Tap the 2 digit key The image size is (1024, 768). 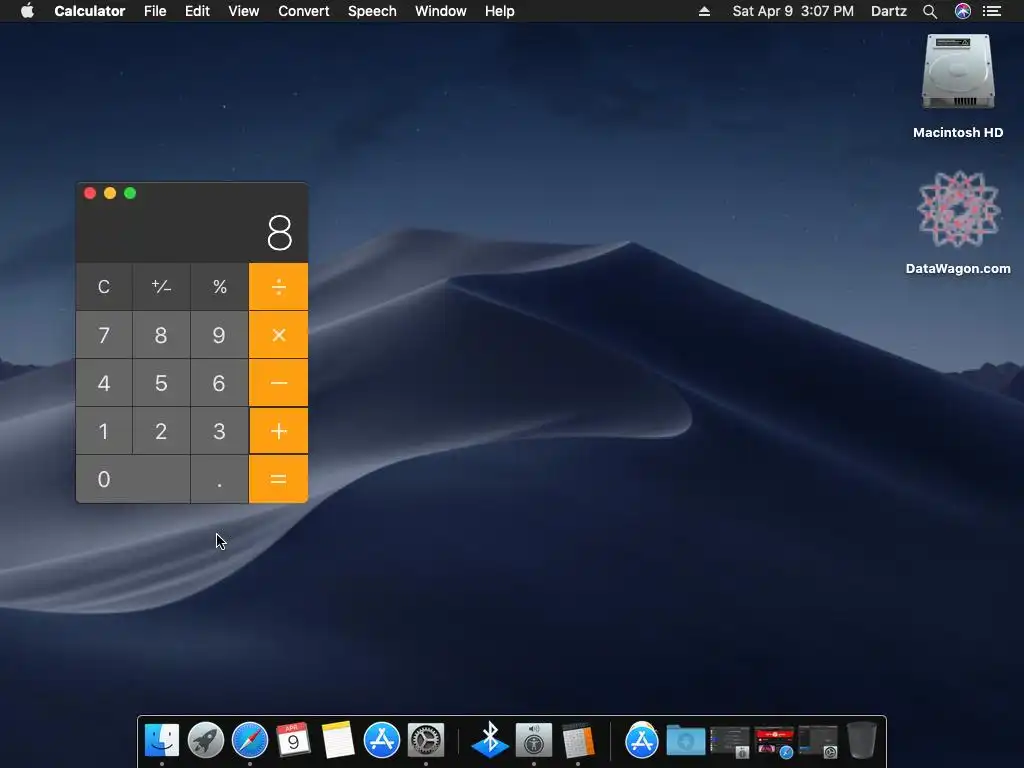[161, 431]
